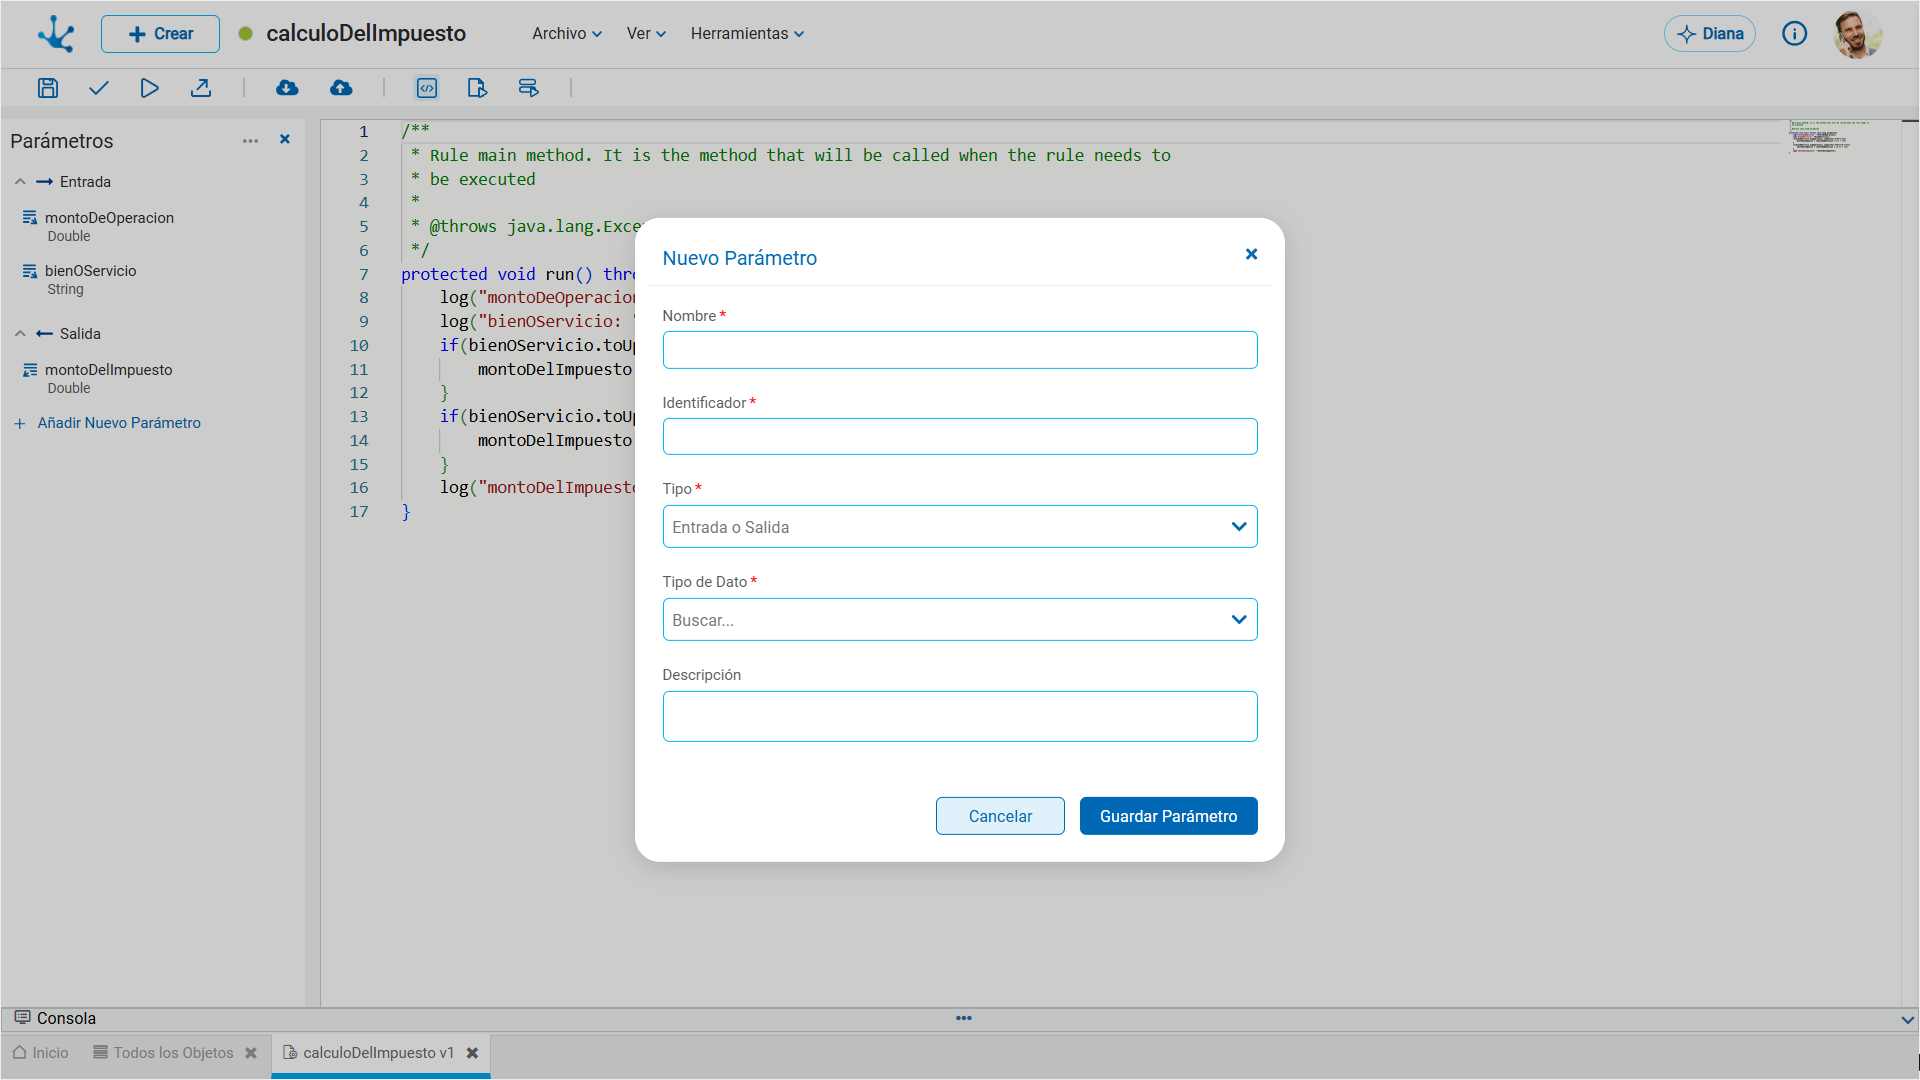Switch to the Inicio tab

(x=41, y=1053)
